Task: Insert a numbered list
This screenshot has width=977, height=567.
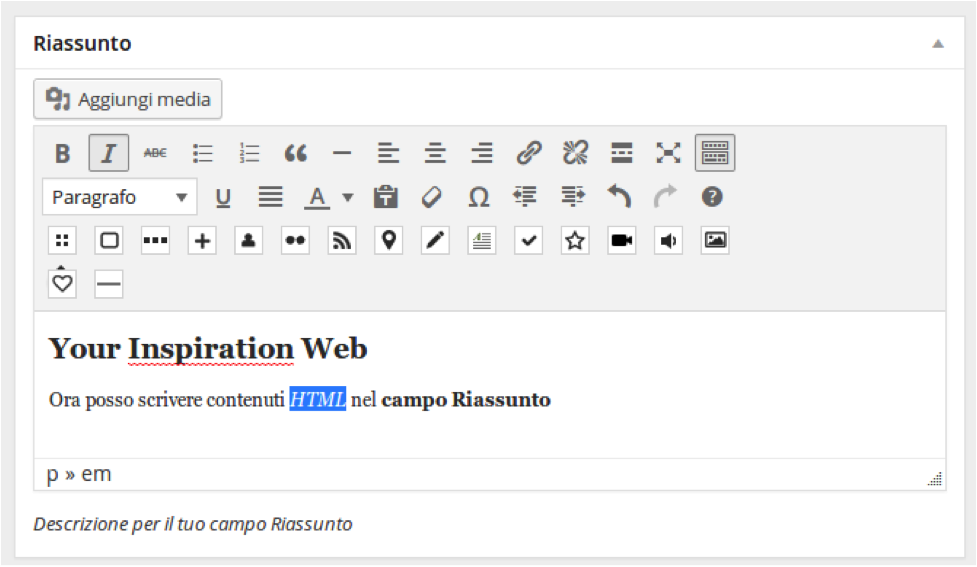Action: pyautogui.click(x=249, y=153)
